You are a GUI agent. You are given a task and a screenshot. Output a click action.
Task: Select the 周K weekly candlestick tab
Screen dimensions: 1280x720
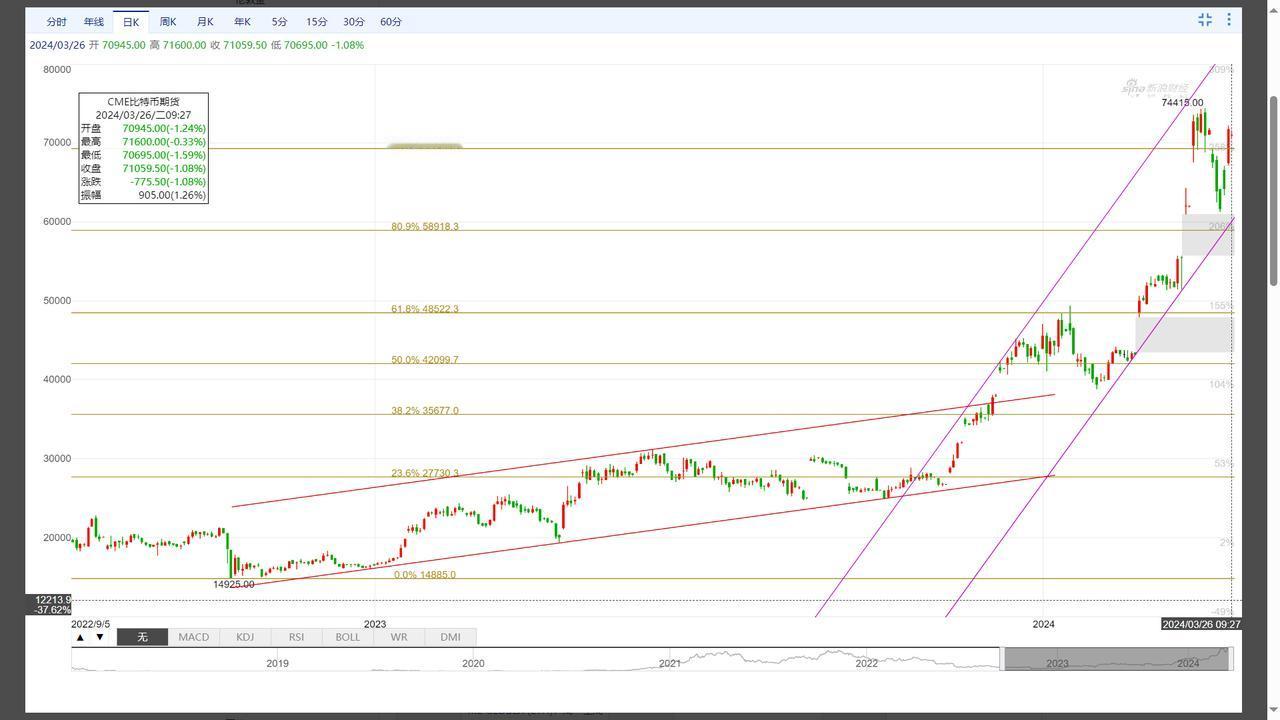click(168, 21)
